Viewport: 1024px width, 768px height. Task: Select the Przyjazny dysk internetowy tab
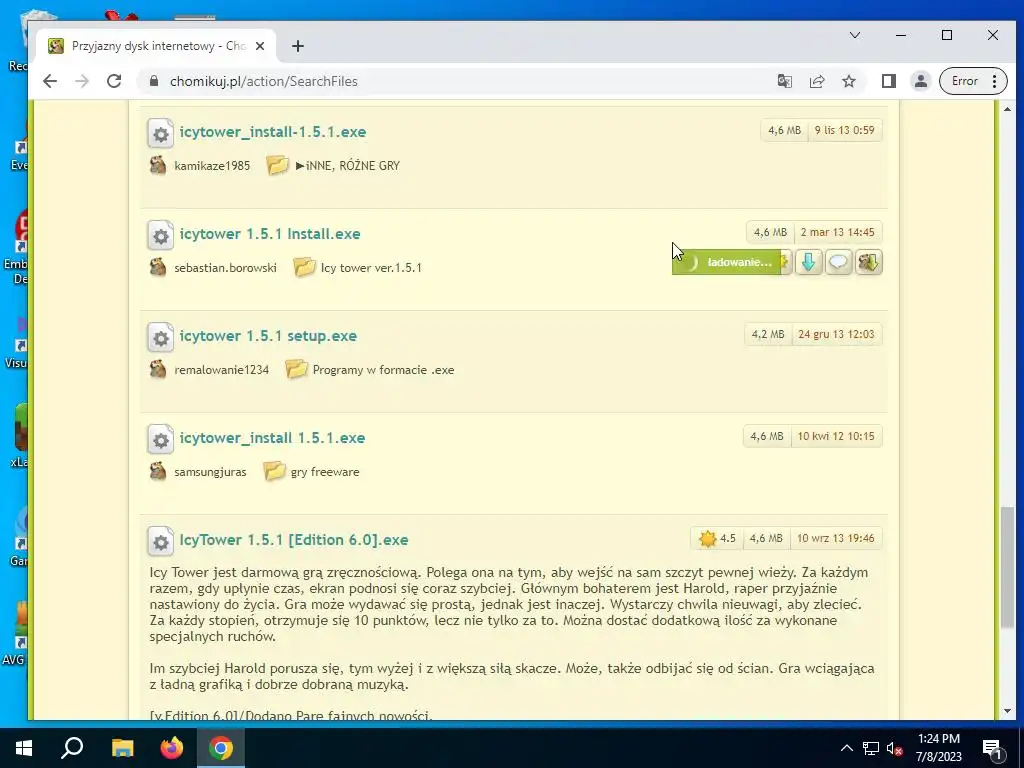click(155, 46)
